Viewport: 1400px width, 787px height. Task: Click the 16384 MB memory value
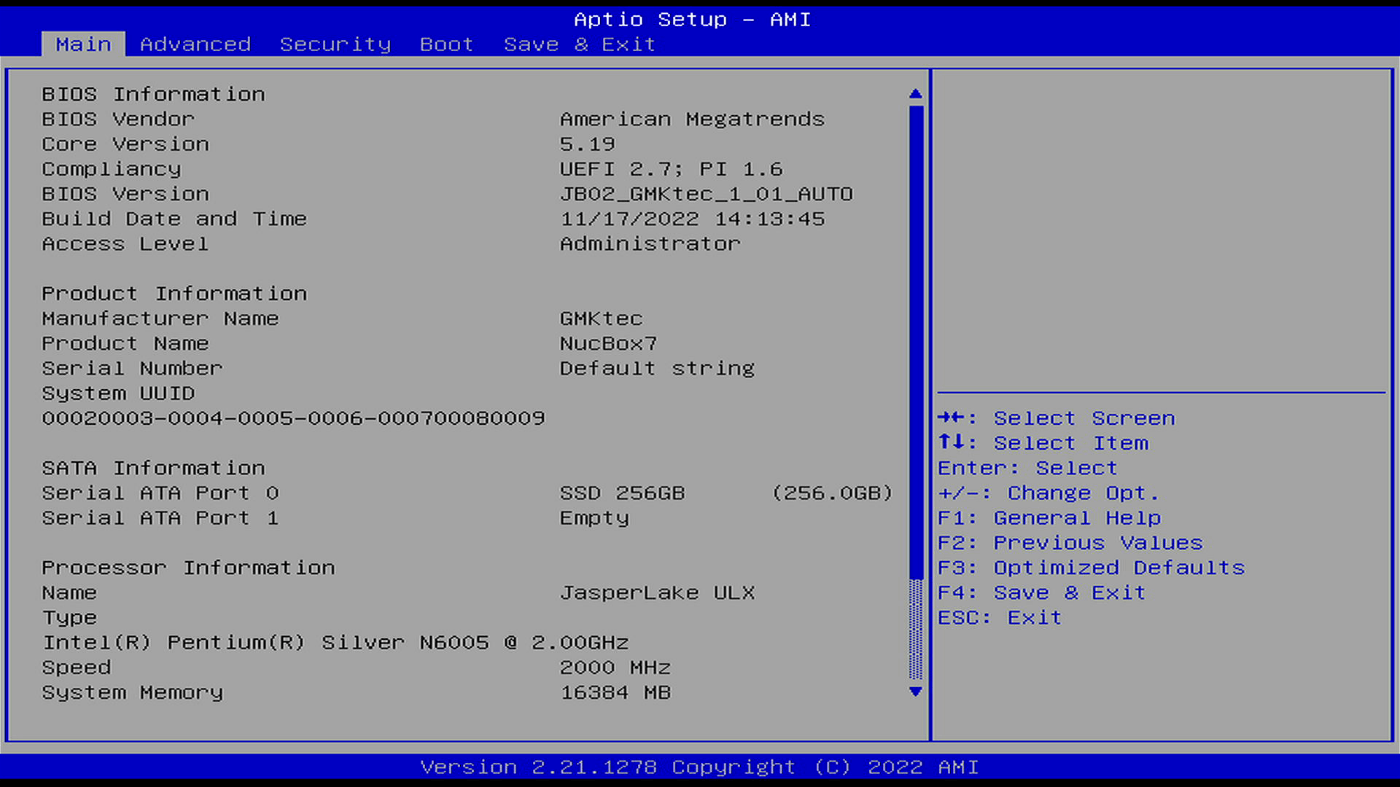click(x=615, y=692)
